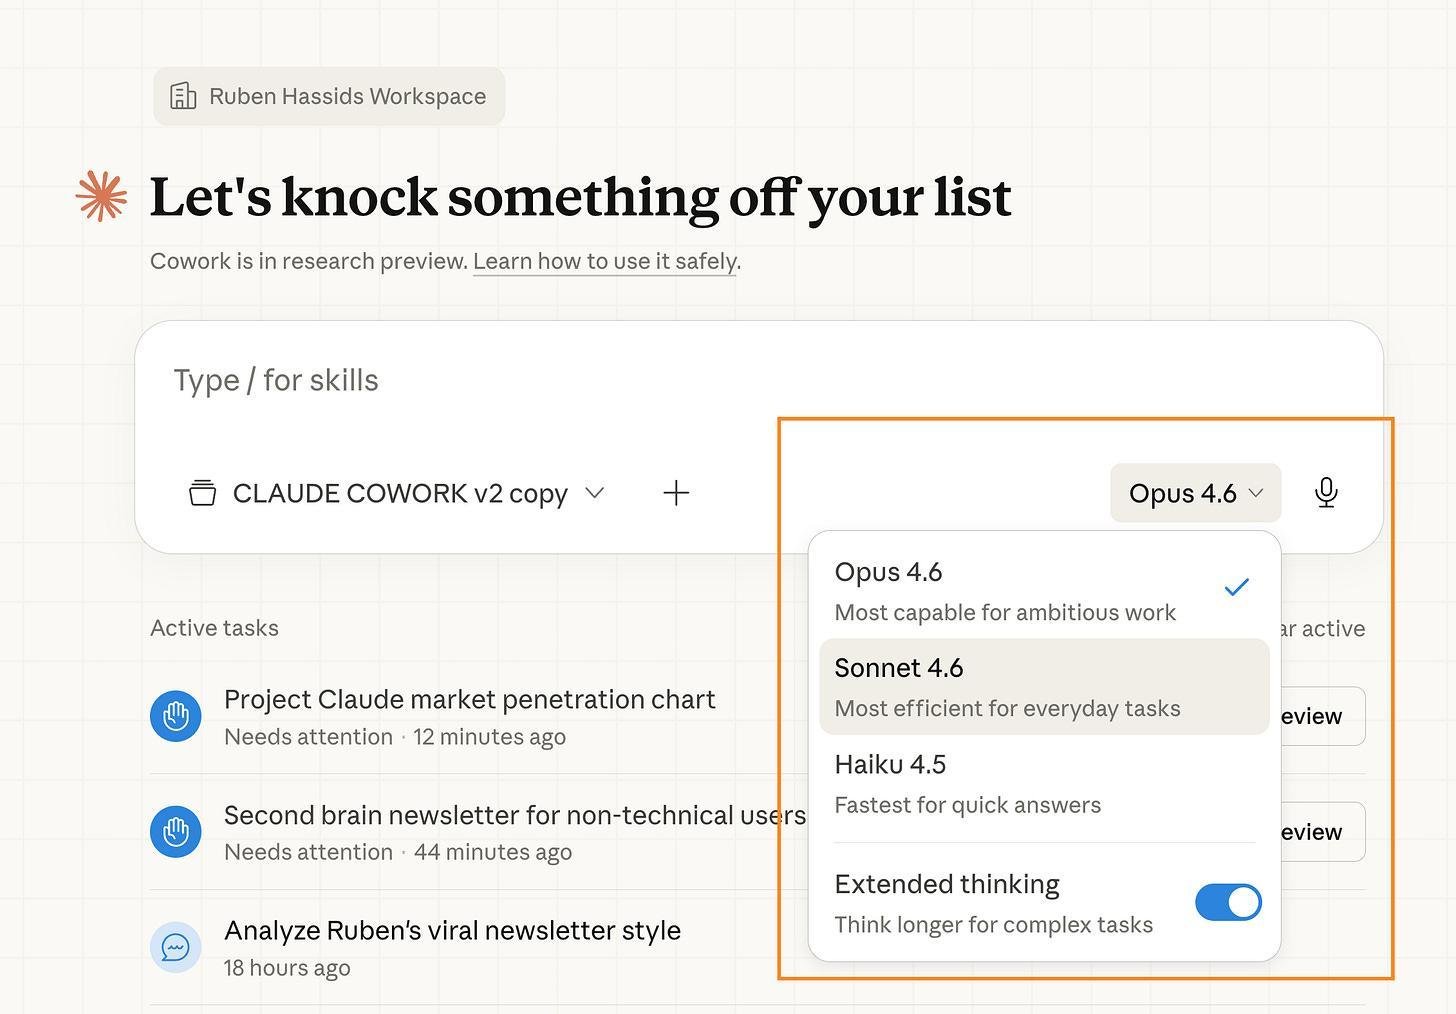Select Sonnet 4.6 from model menu
The image size is (1456, 1014).
click(1044, 687)
